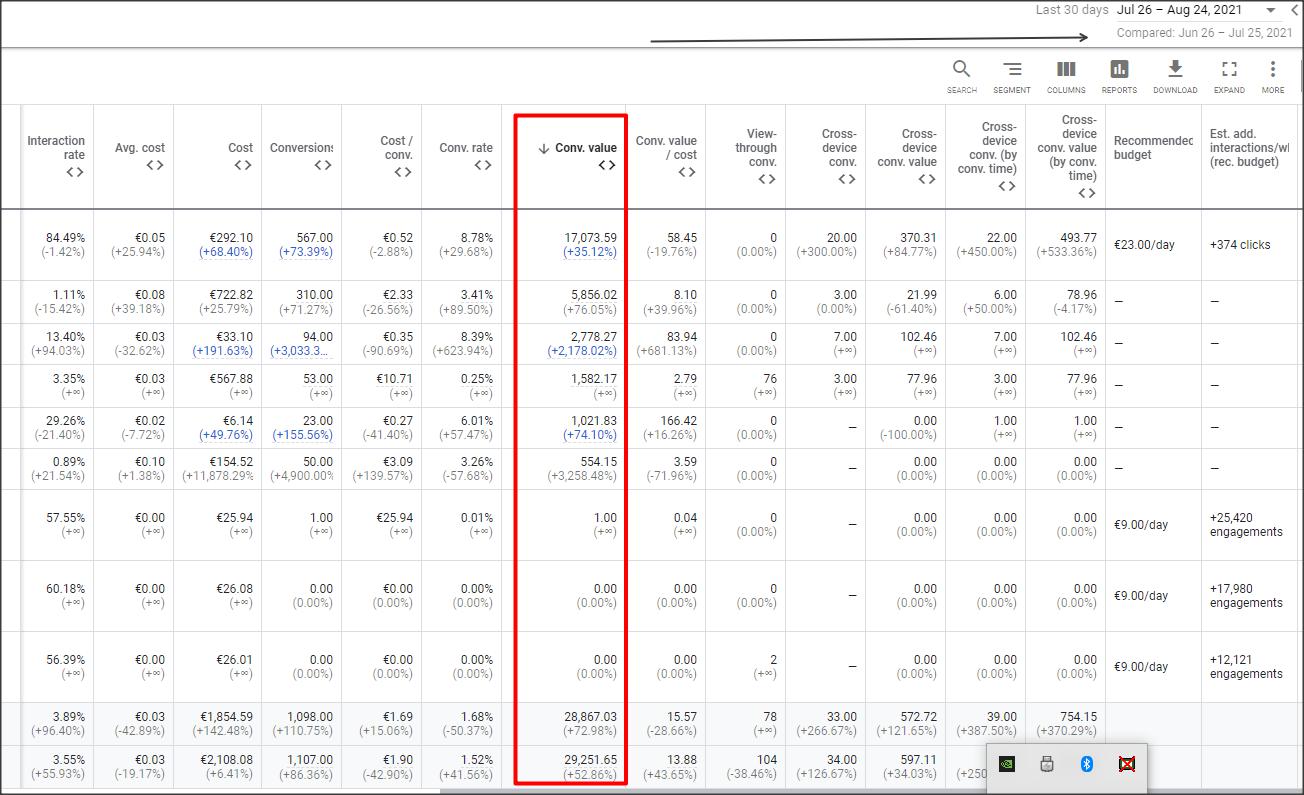Sort by the Conv. rate column header
Screen dimensions: 1304x795
[x=465, y=148]
